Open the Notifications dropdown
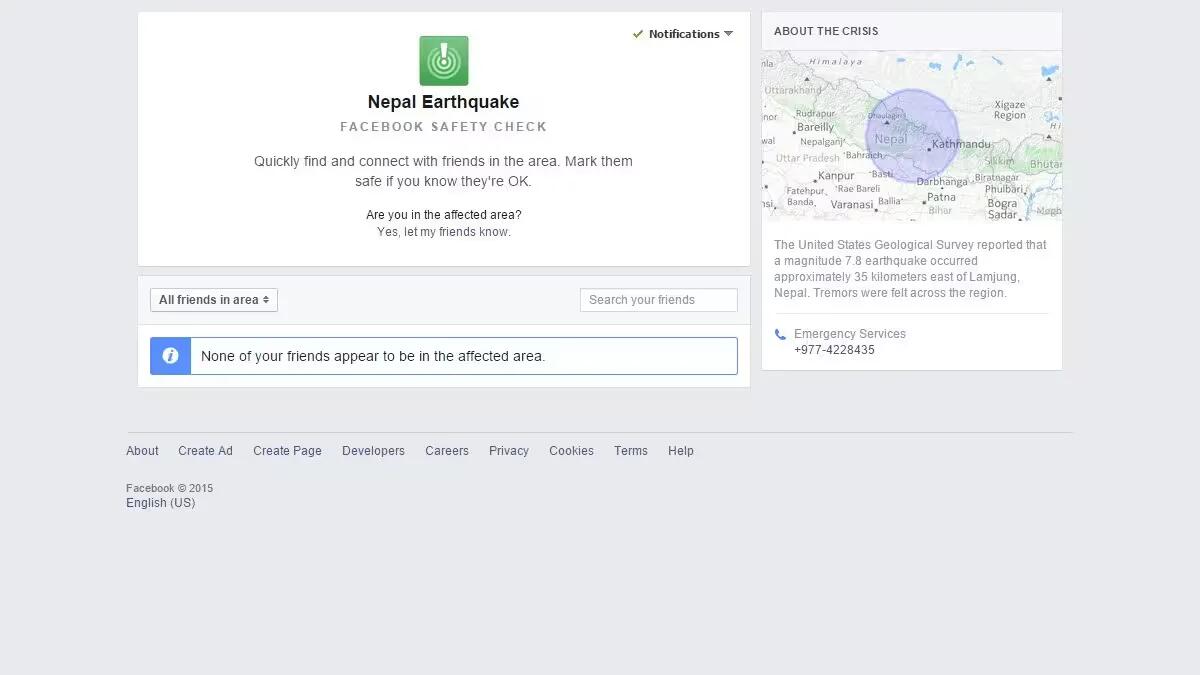Image resolution: width=1200 pixels, height=675 pixels. pyautogui.click(x=691, y=34)
